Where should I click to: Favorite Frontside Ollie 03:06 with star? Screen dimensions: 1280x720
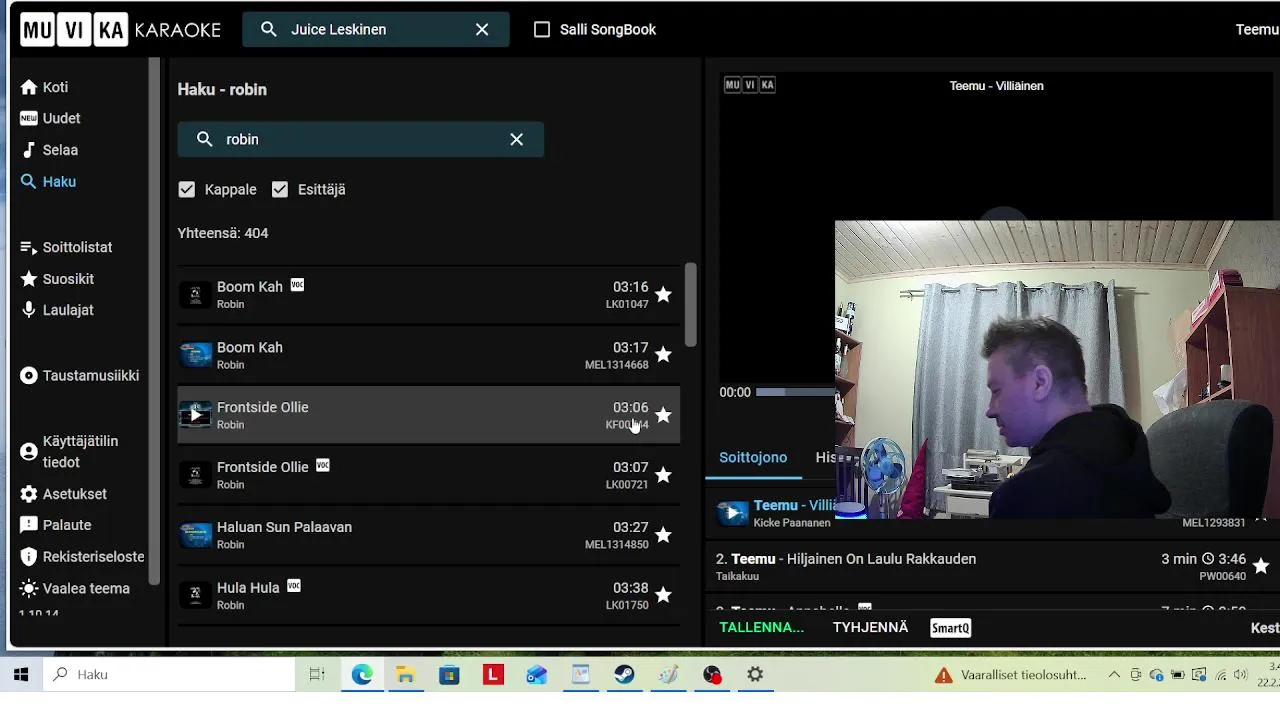(663, 415)
